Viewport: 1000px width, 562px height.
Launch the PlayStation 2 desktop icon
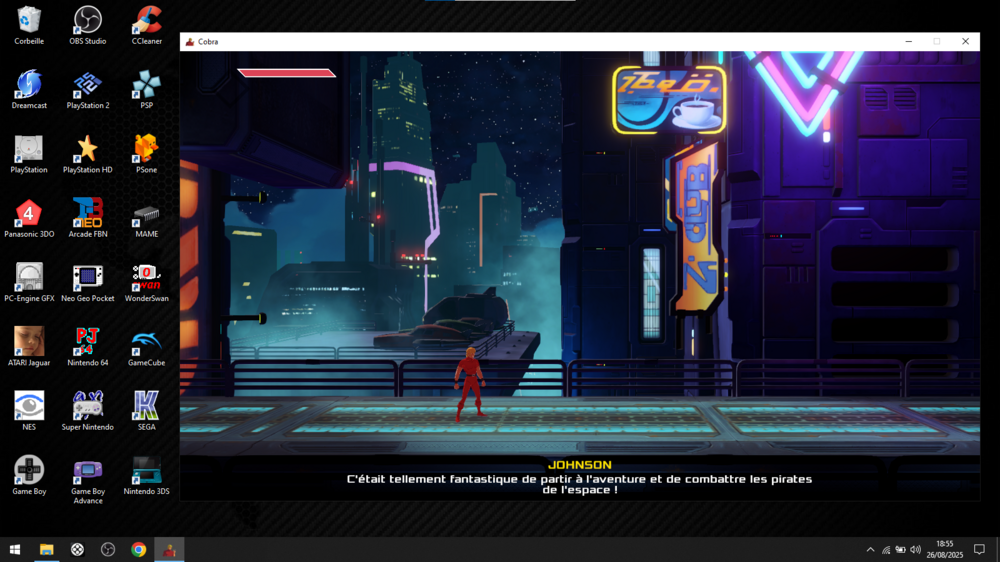point(88,85)
